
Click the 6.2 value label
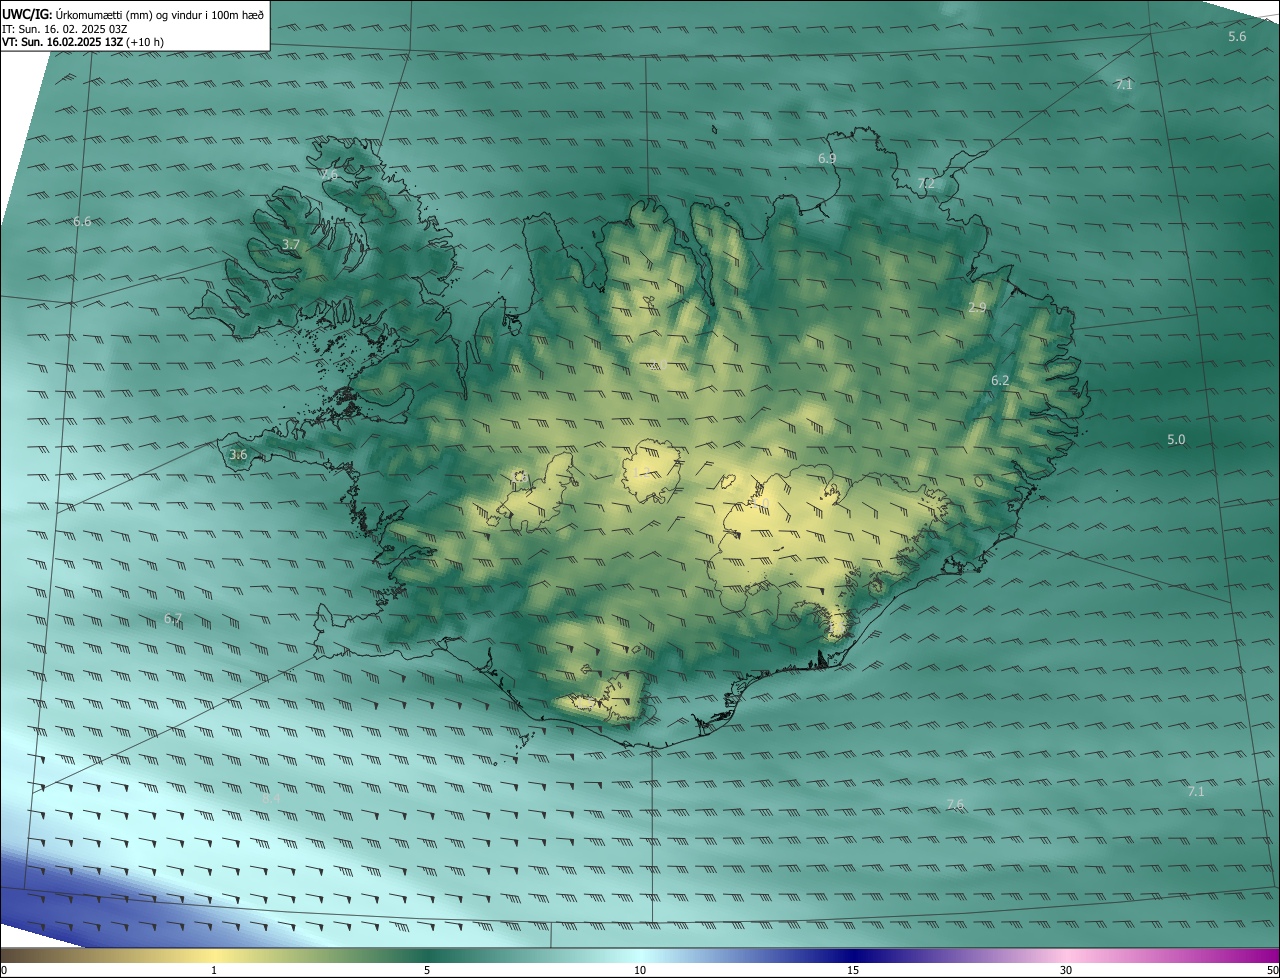(1000, 381)
